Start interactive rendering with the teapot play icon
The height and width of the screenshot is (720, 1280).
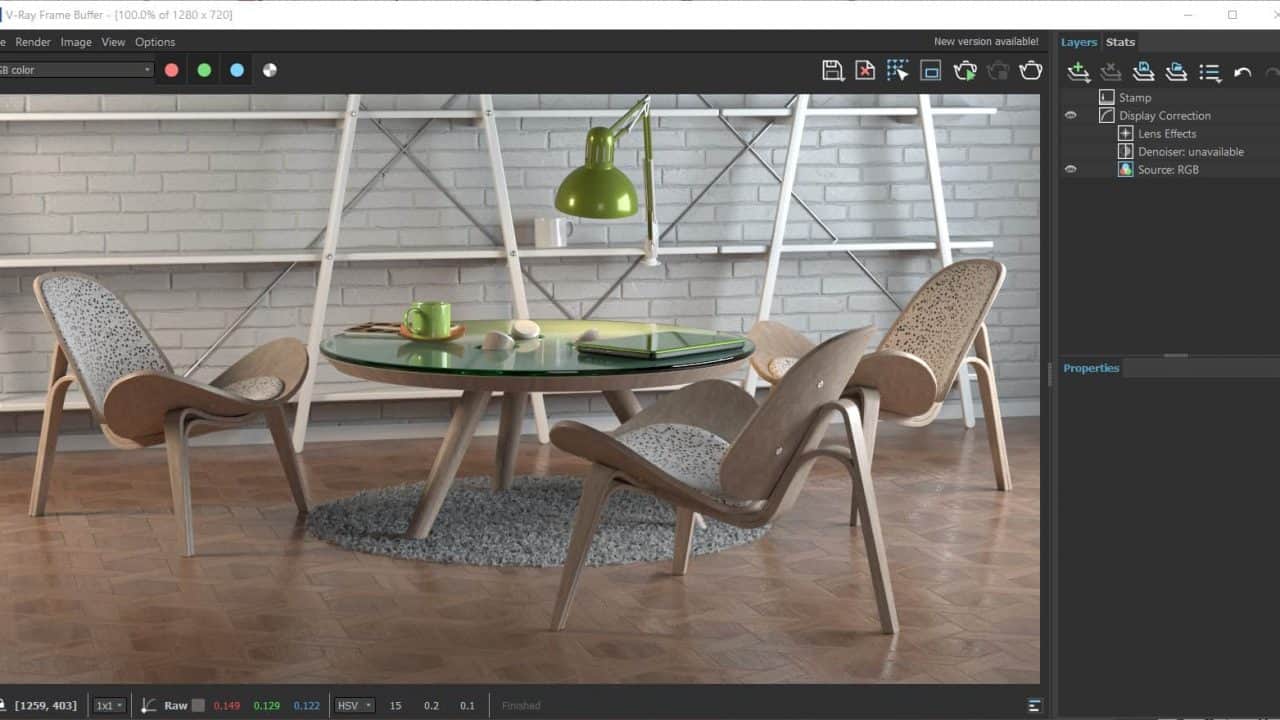(965, 70)
